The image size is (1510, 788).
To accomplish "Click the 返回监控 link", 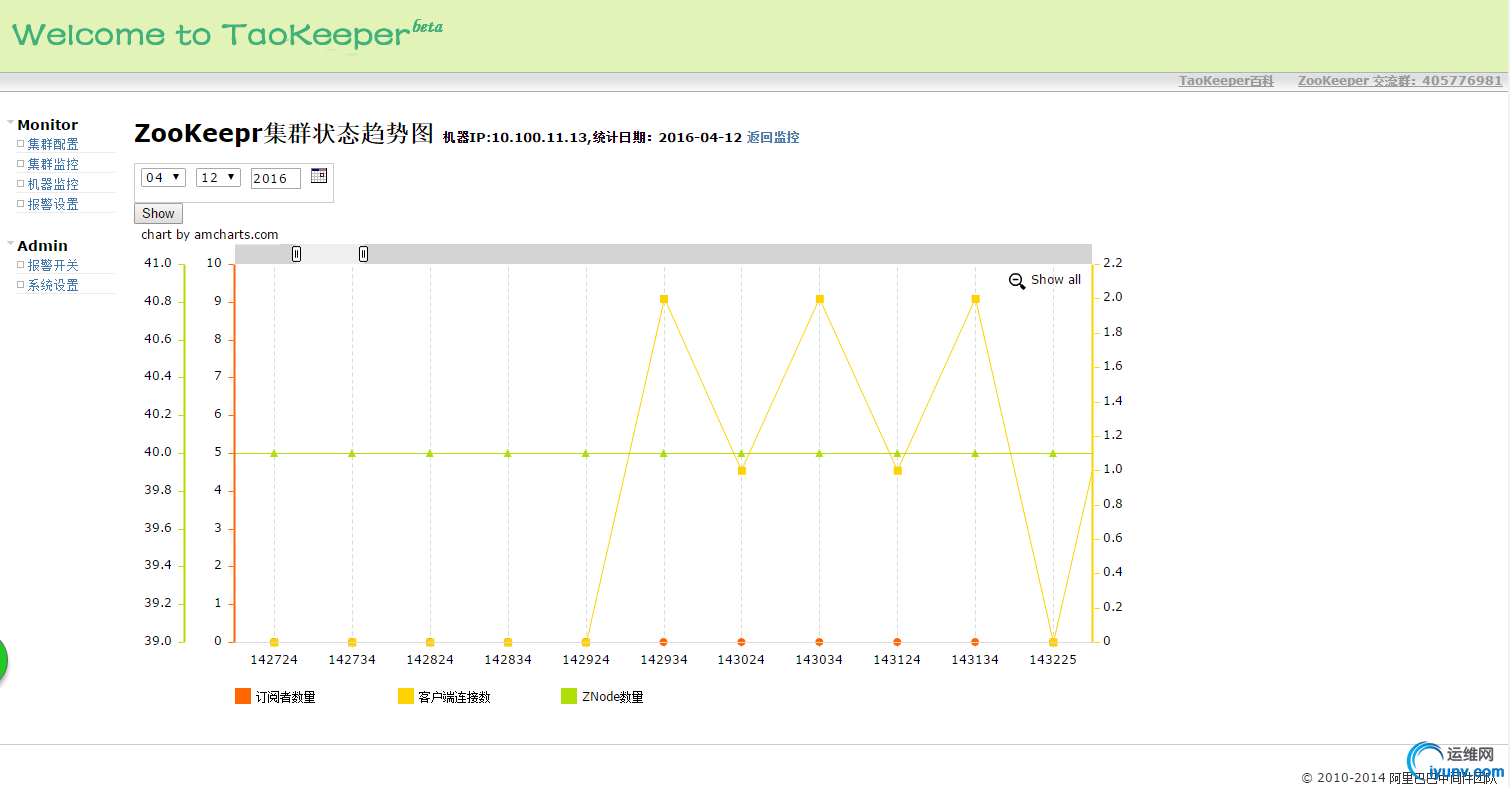I will (773, 137).
